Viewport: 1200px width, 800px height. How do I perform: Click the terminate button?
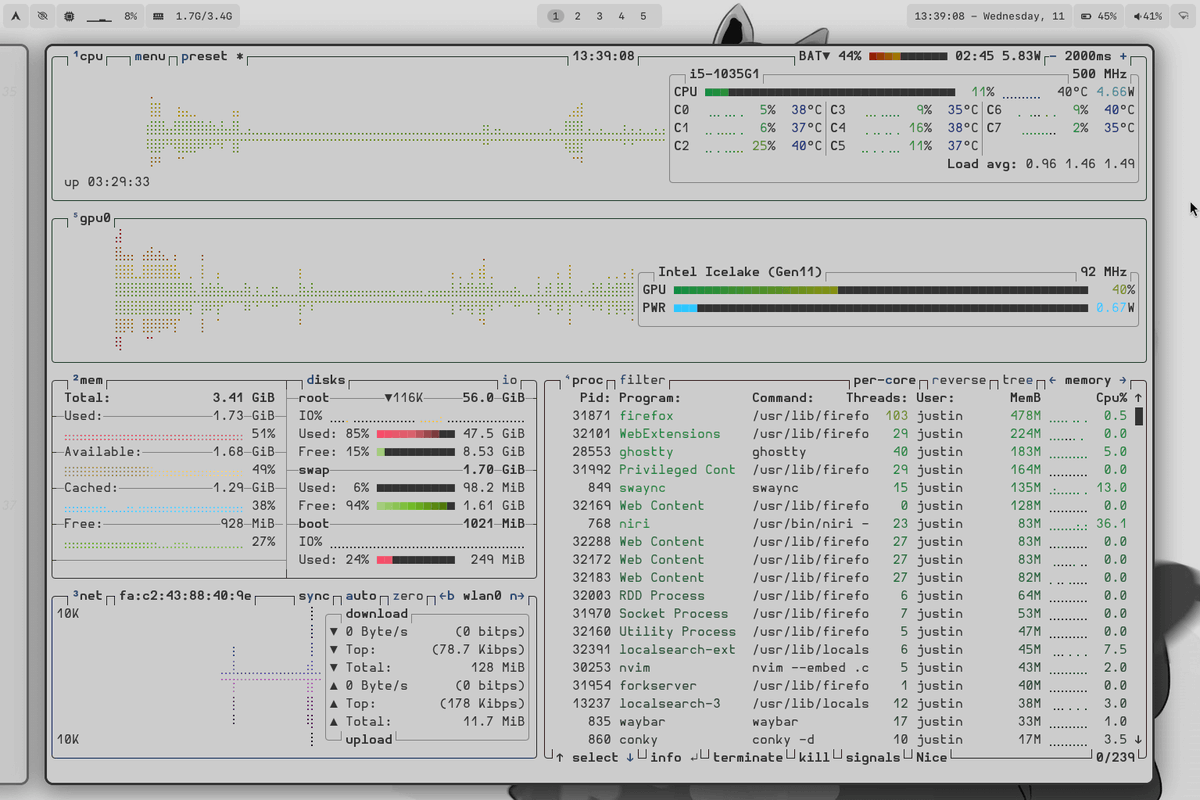748,757
